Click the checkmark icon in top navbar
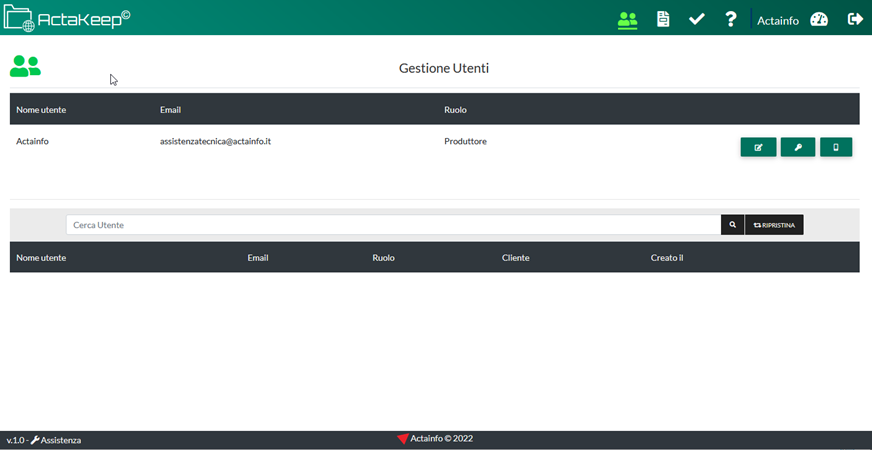Screen dimensions: 872x450 pyautogui.click(x=697, y=19)
